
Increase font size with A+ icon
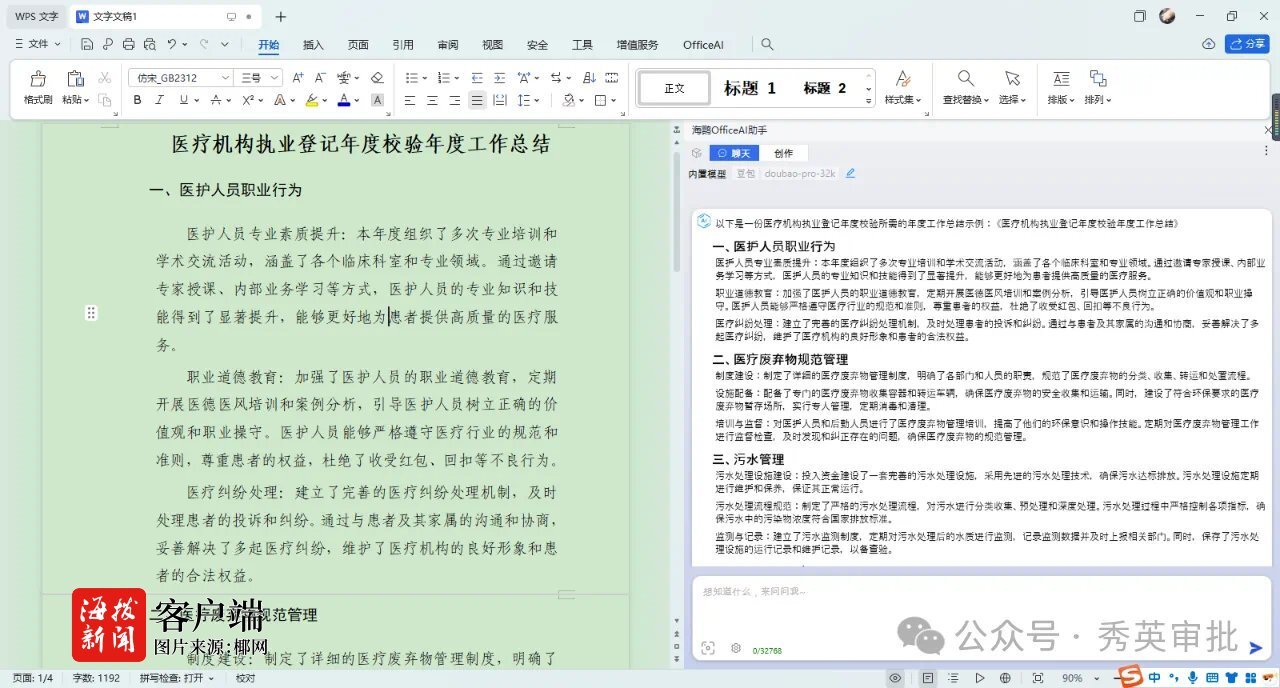pos(298,78)
